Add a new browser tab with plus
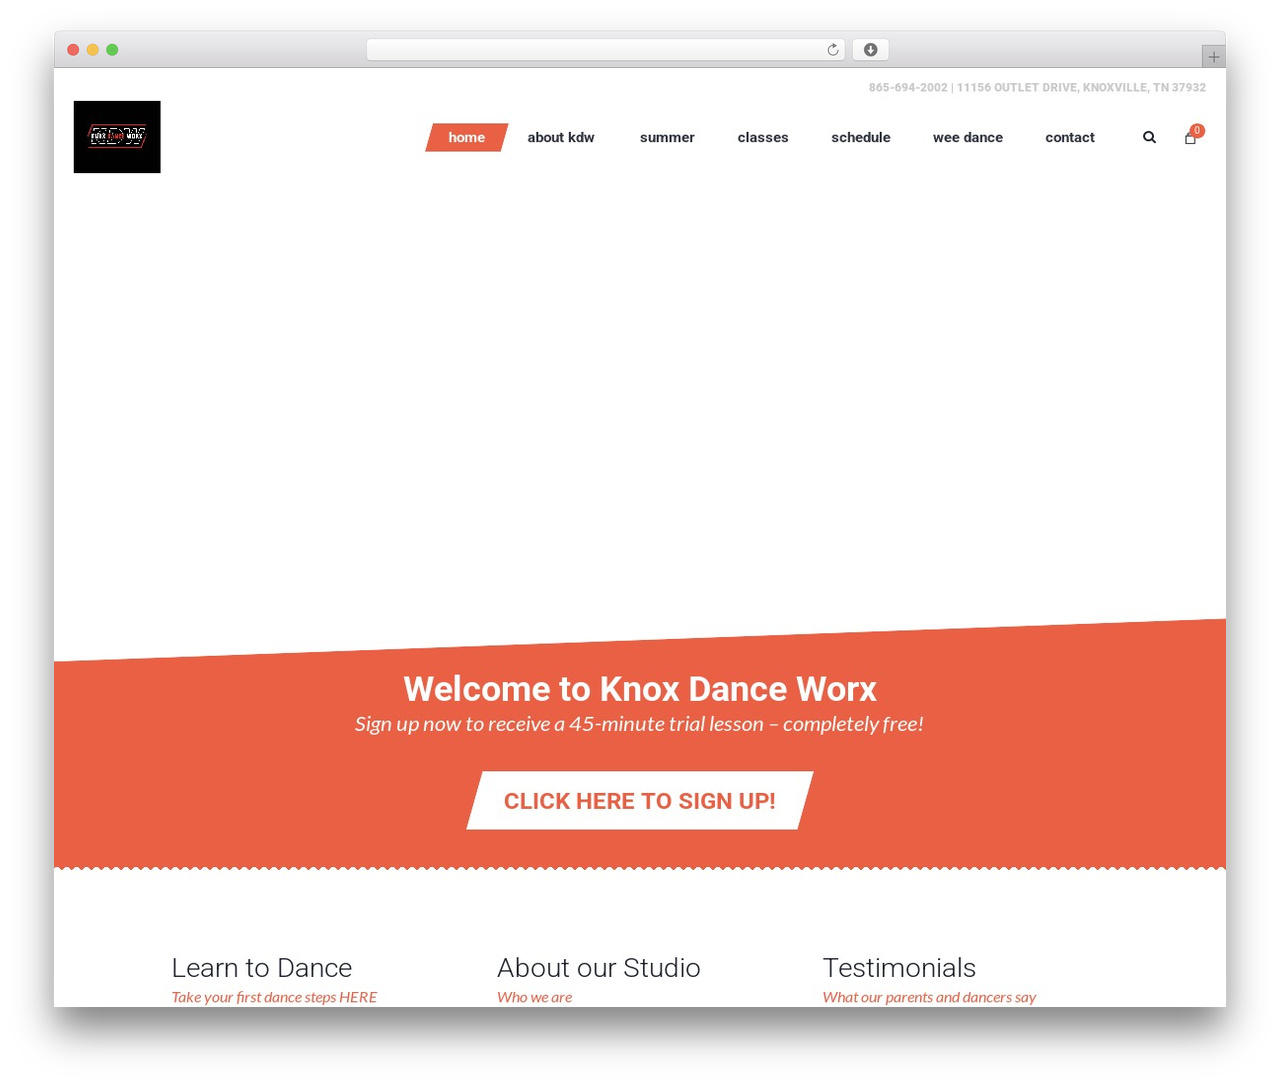This screenshot has width=1280, height=1084. point(1213,57)
